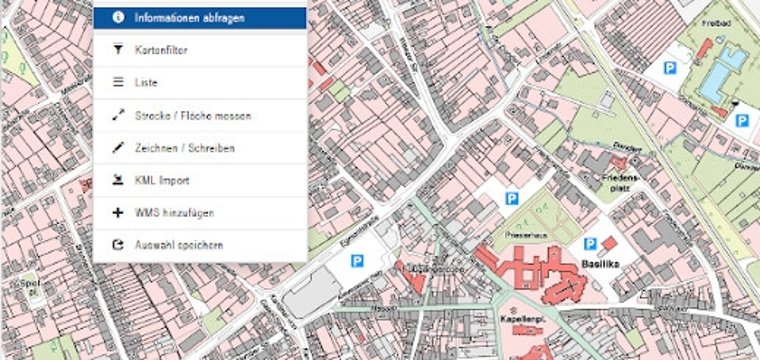The image size is (760, 360).
Task: Click the pencil draw icon
Action: point(118,148)
